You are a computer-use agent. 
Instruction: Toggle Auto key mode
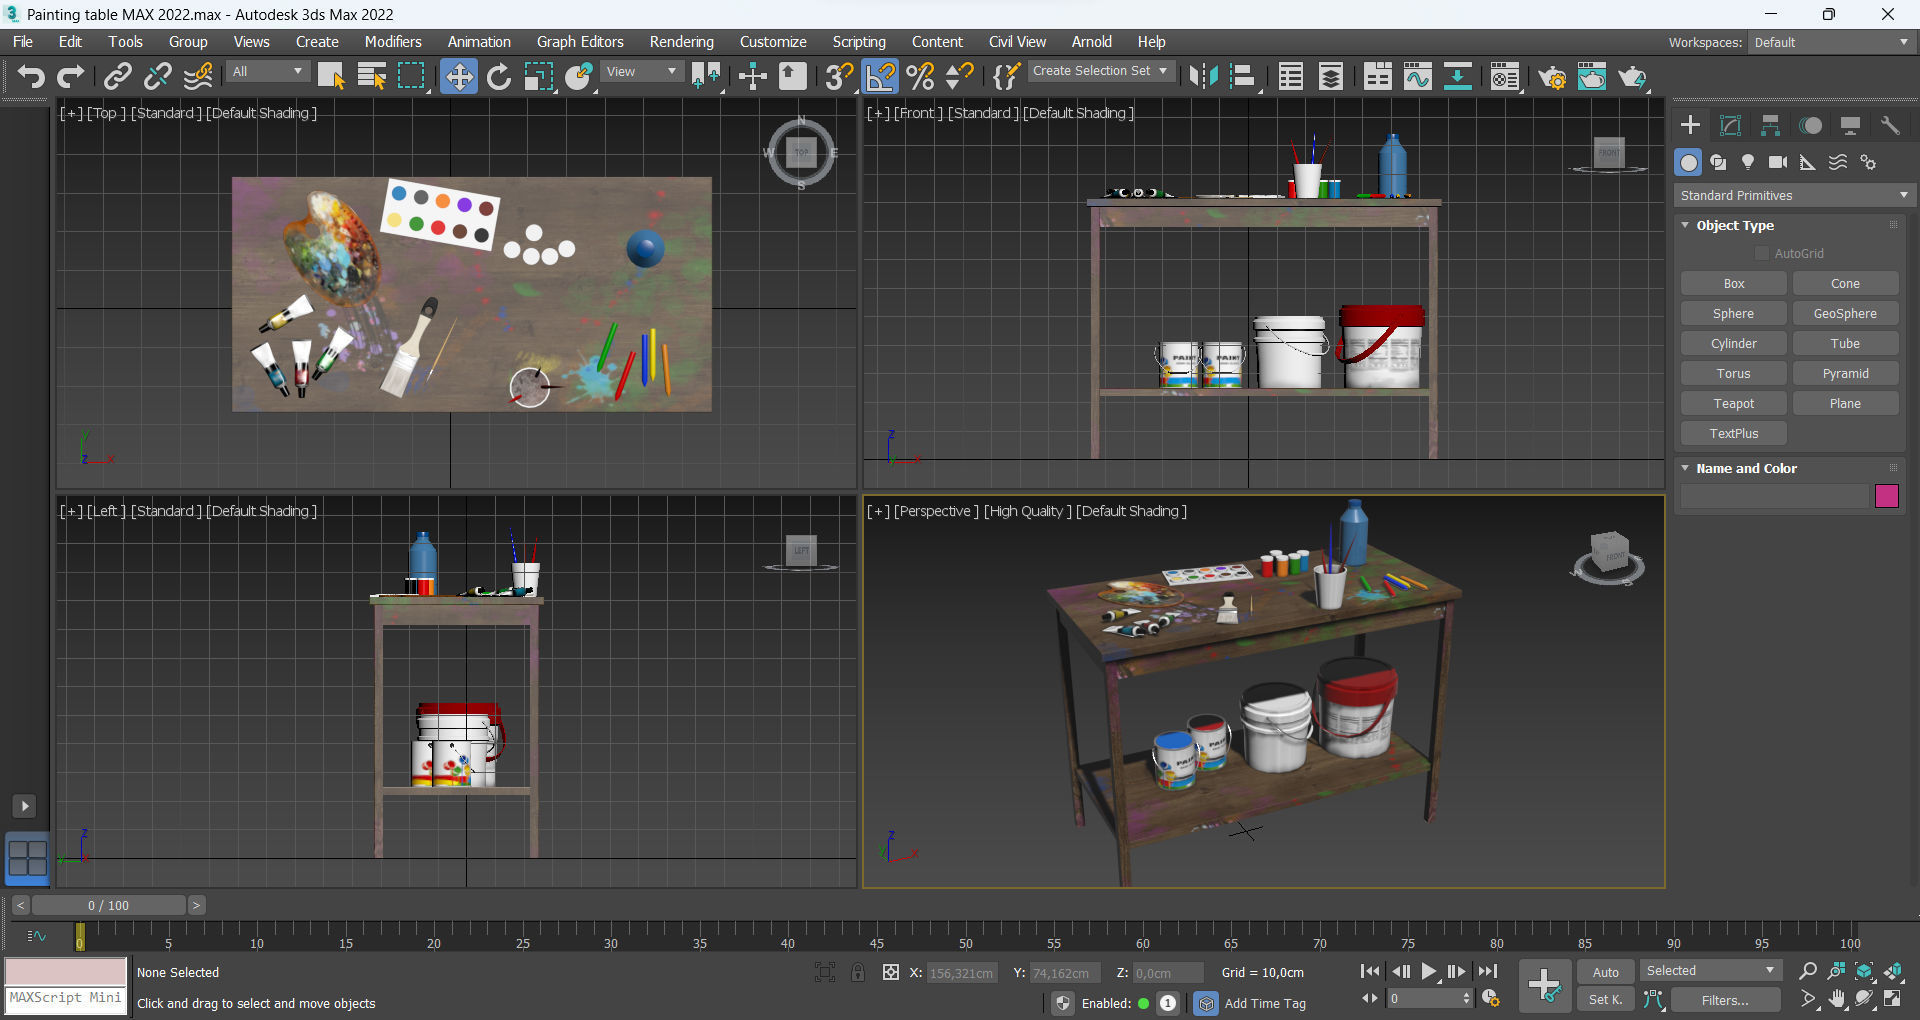point(1606,972)
